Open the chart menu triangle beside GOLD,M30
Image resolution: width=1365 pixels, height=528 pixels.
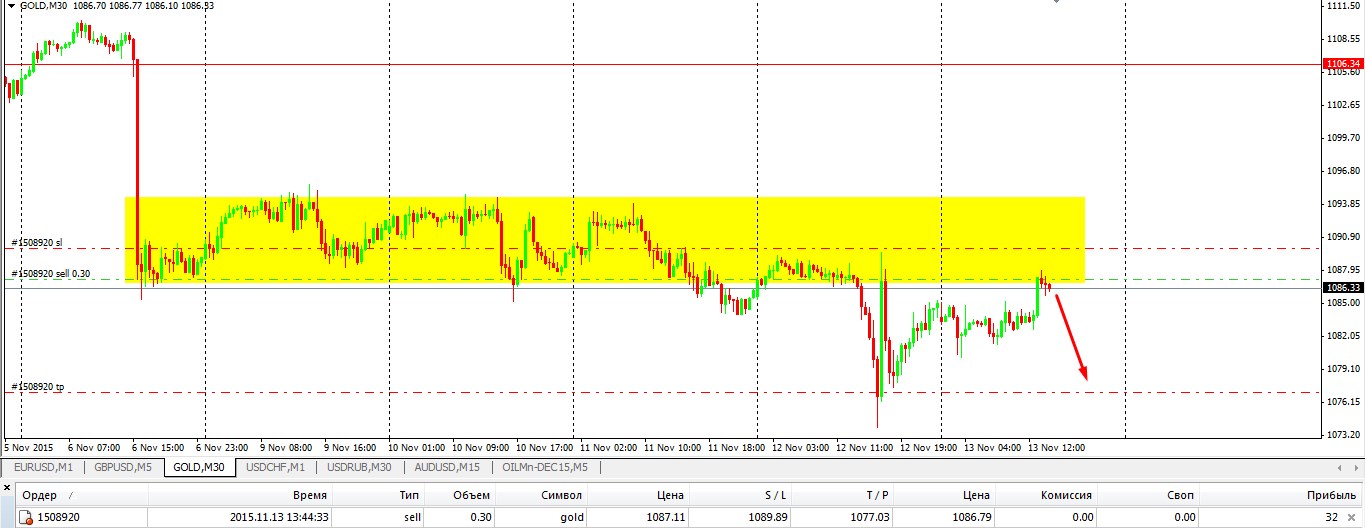point(10,5)
